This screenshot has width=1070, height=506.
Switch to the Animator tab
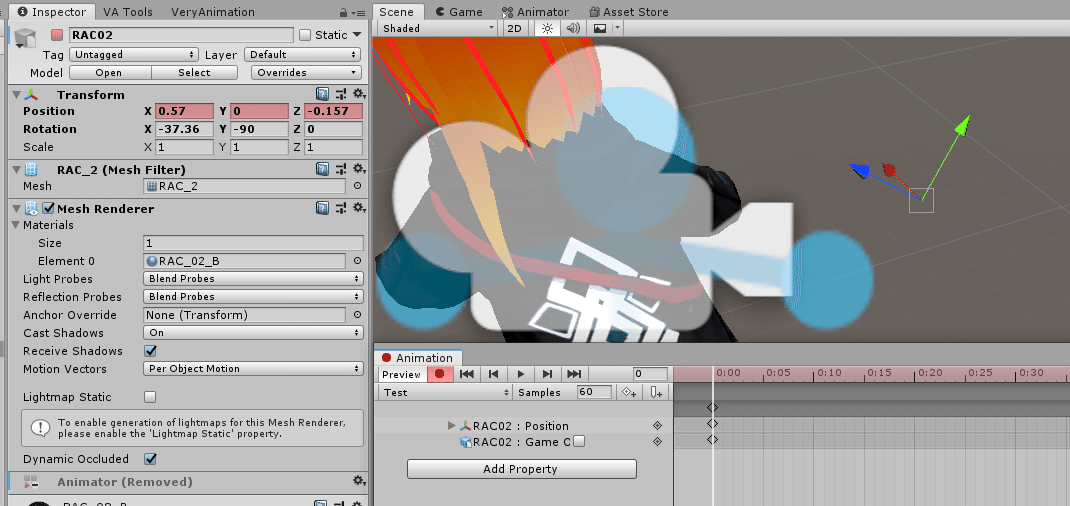point(535,12)
